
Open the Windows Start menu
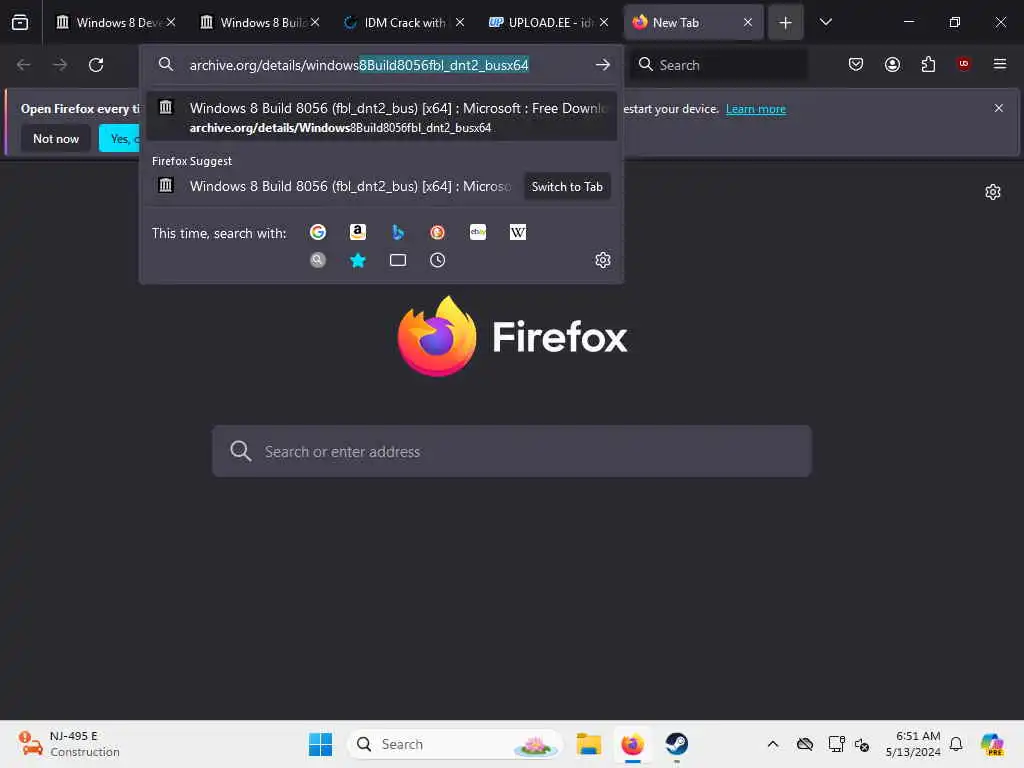(x=320, y=744)
